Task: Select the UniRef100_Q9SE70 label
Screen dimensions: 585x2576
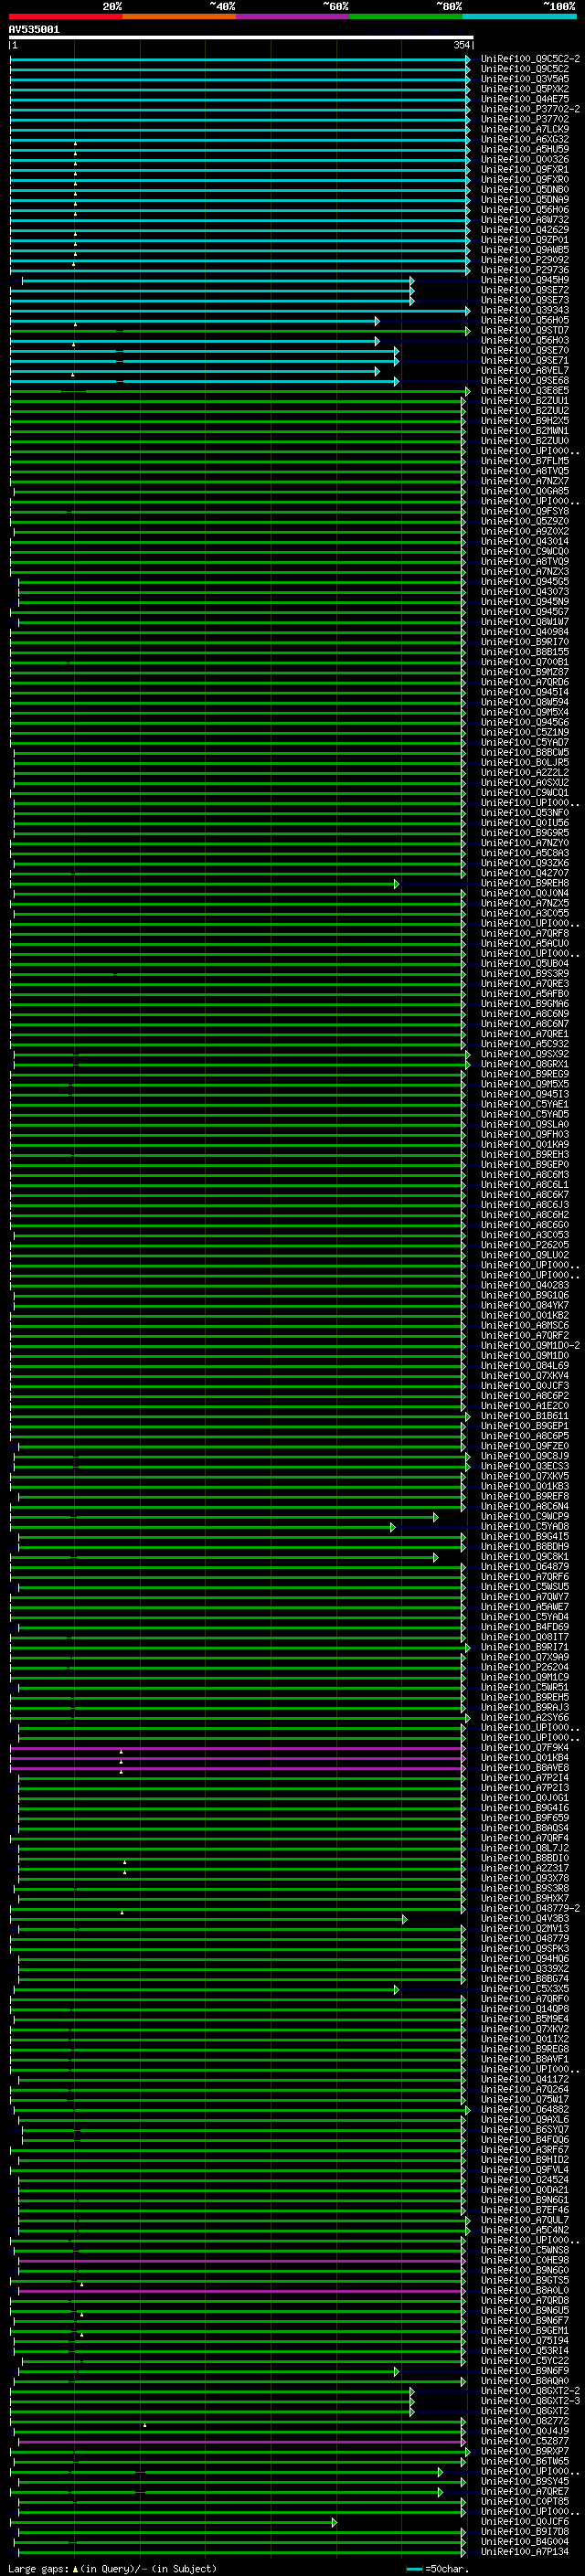Action: [x=525, y=350]
